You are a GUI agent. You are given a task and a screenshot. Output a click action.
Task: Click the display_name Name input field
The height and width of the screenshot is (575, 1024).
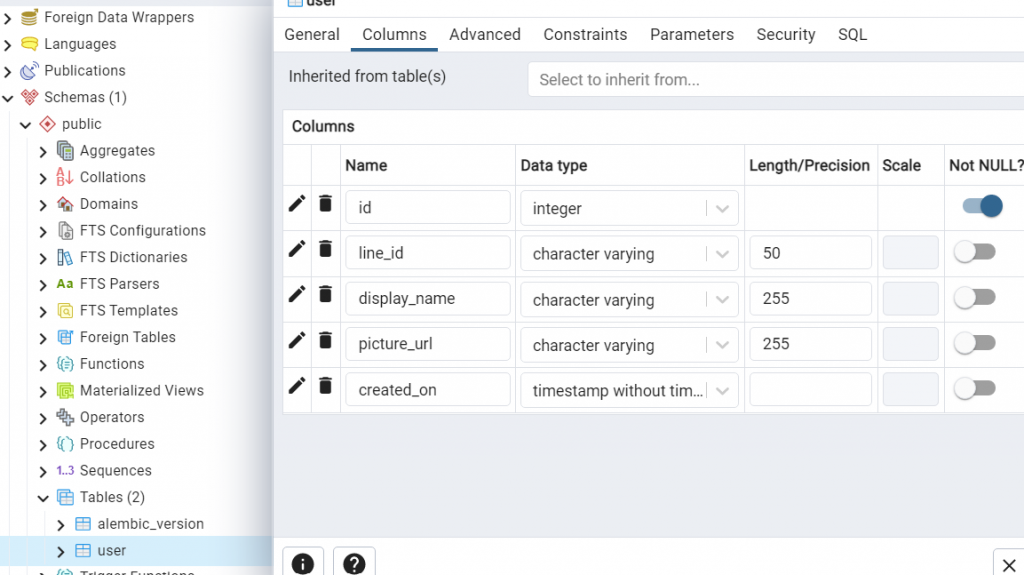tap(428, 299)
